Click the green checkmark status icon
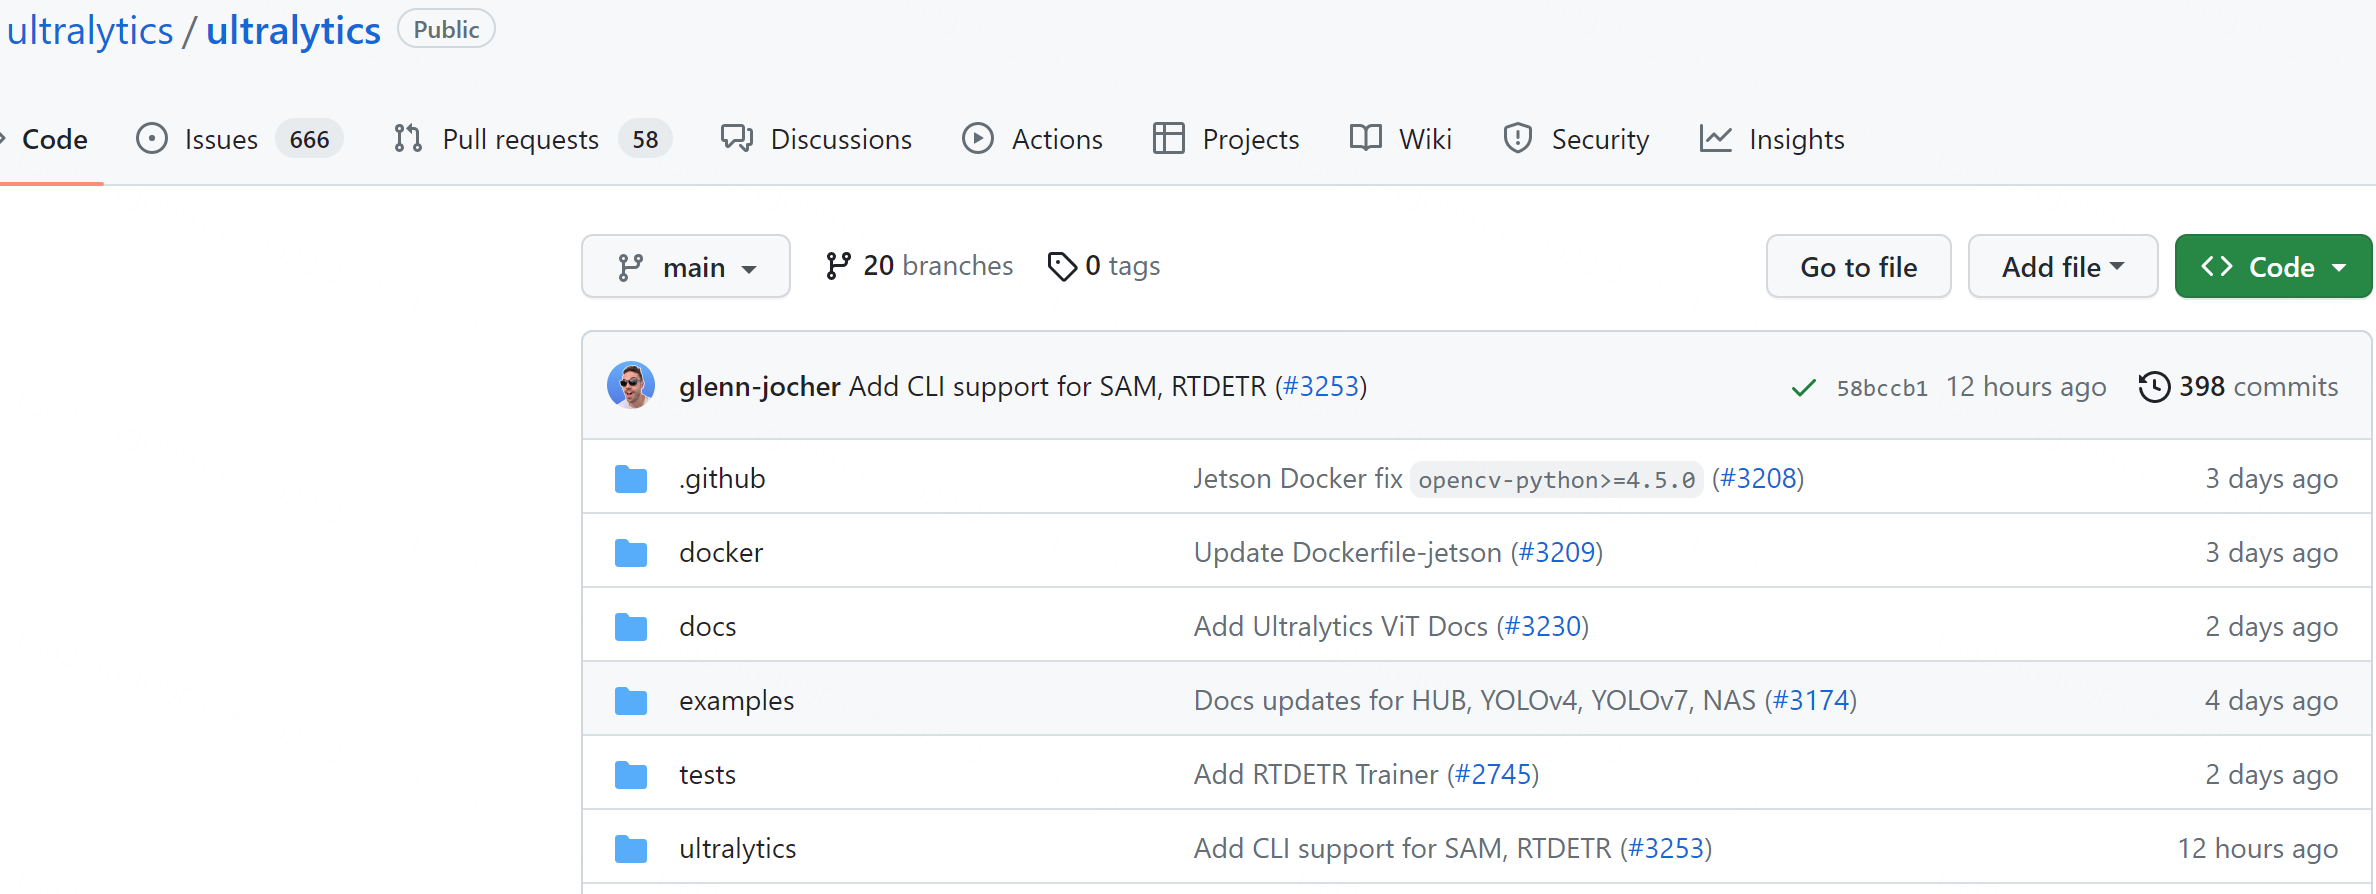The height and width of the screenshot is (894, 2376). (x=1803, y=387)
